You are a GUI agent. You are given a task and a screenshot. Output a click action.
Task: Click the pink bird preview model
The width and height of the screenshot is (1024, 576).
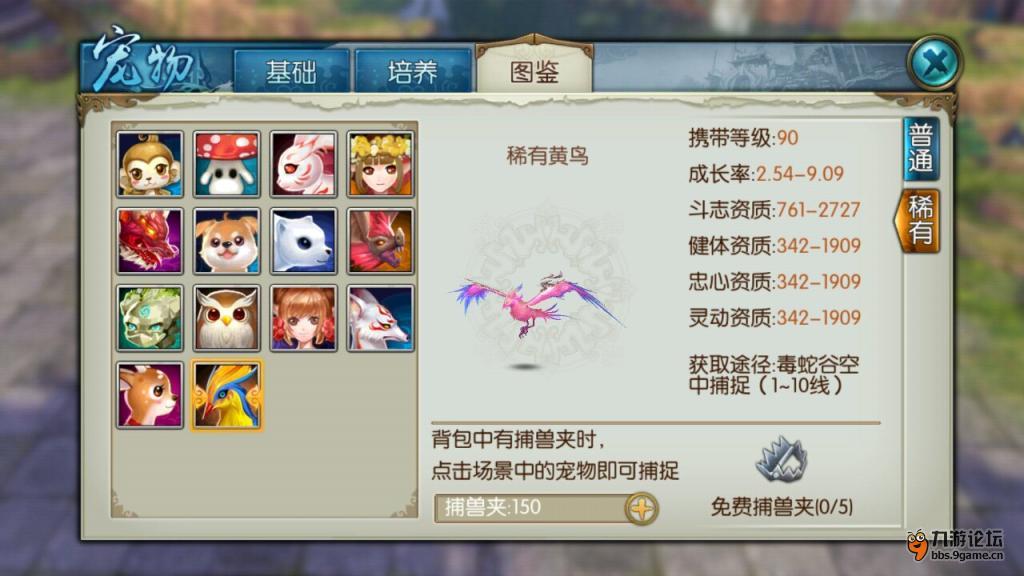tap(539, 304)
